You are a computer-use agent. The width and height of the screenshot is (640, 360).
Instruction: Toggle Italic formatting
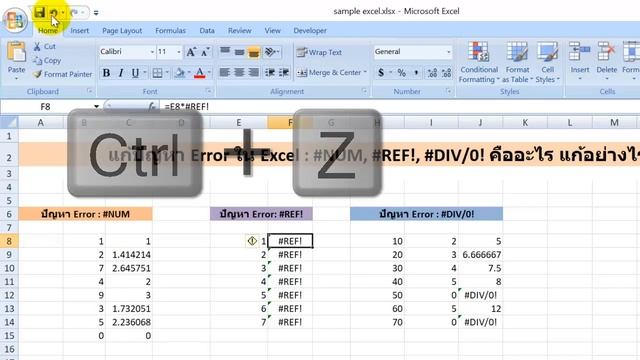pyautogui.click(x=121, y=73)
